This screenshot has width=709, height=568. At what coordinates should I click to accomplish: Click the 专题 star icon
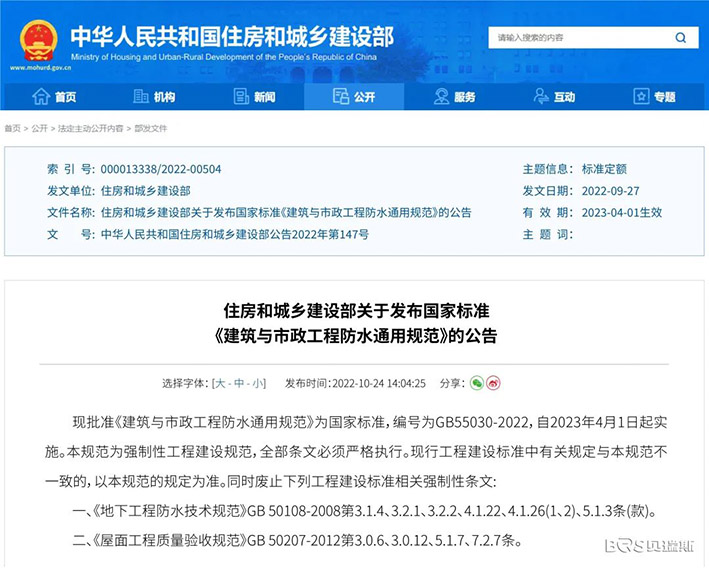[x=641, y=97]
